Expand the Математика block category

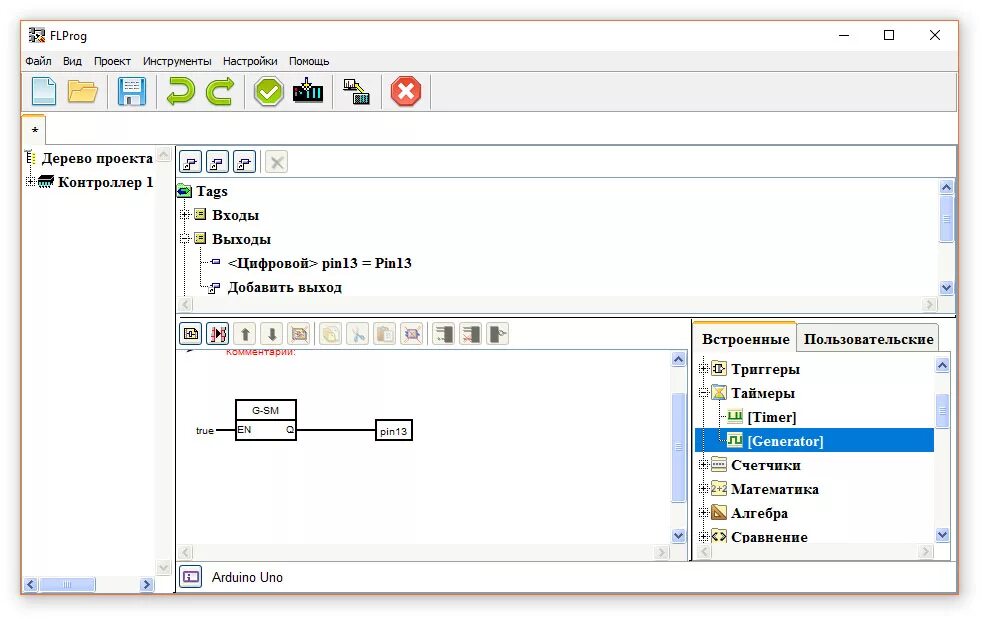pos(703,489)
